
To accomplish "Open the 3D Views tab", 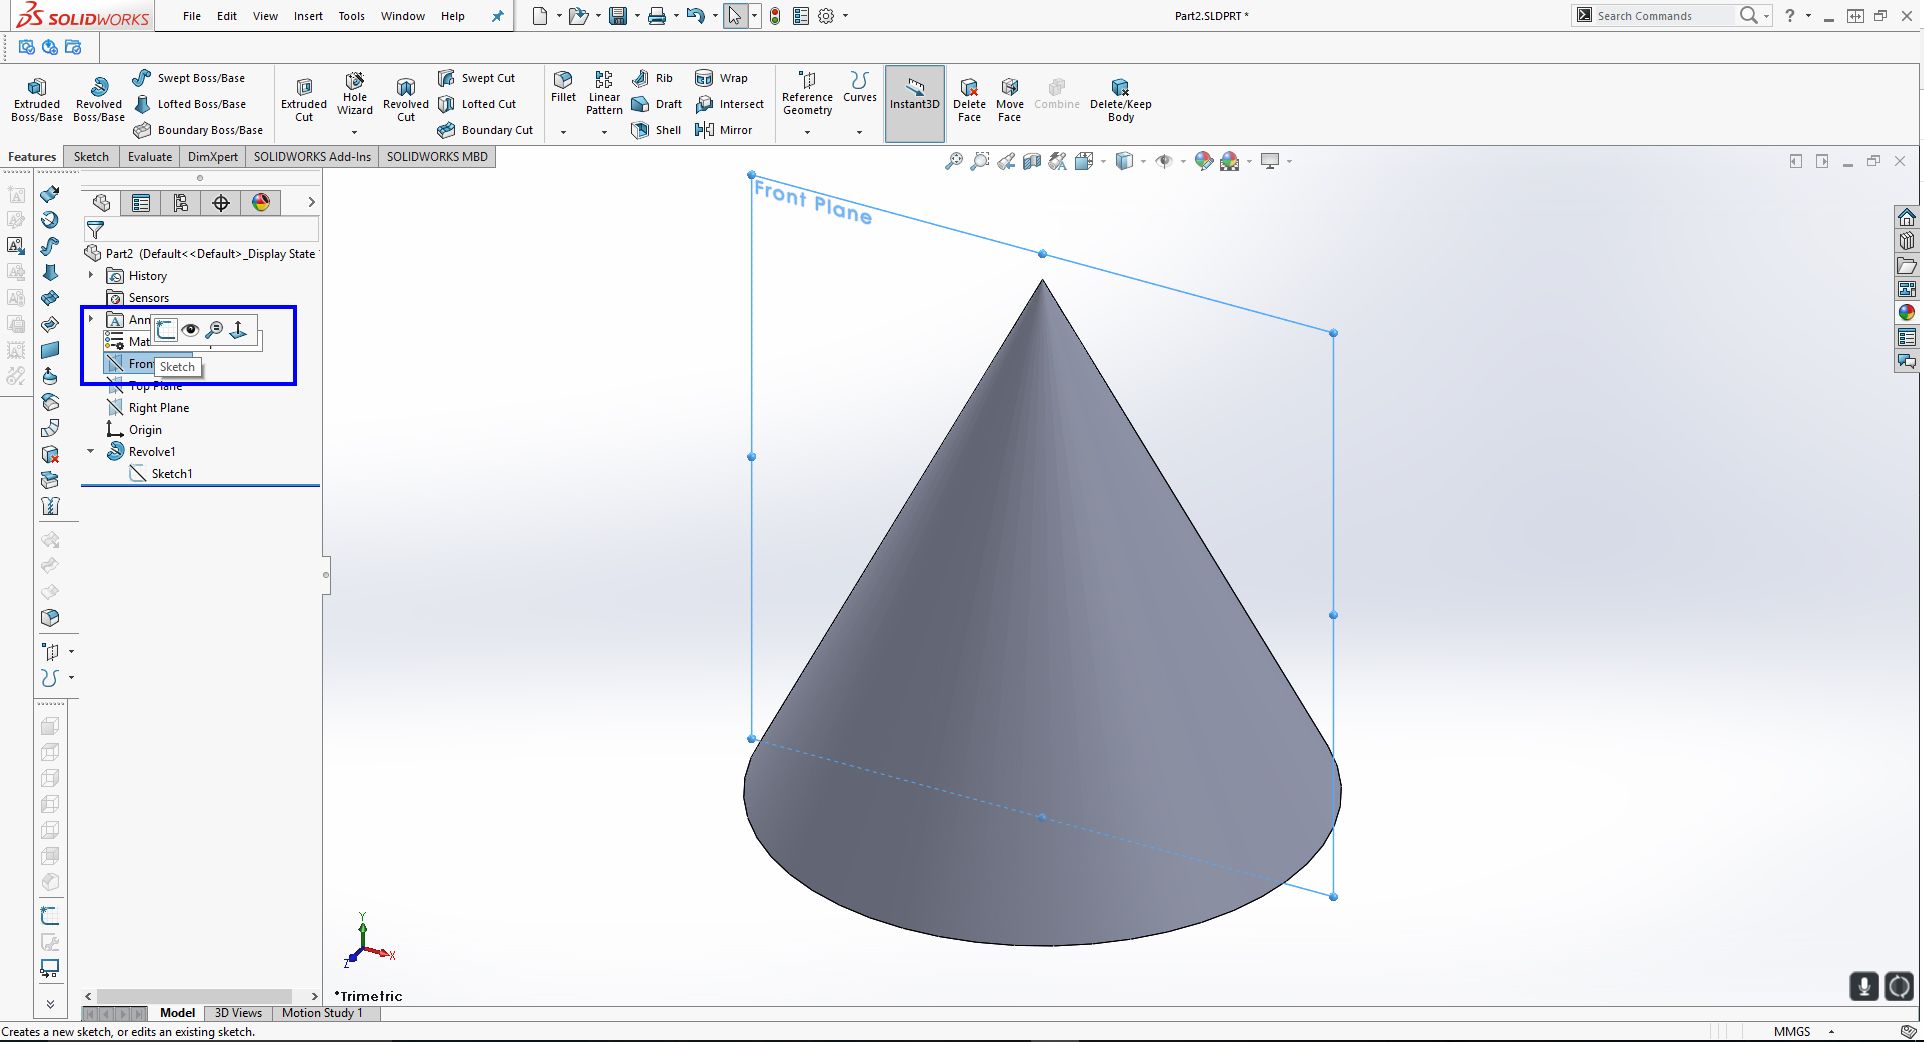I will 238,1013.
